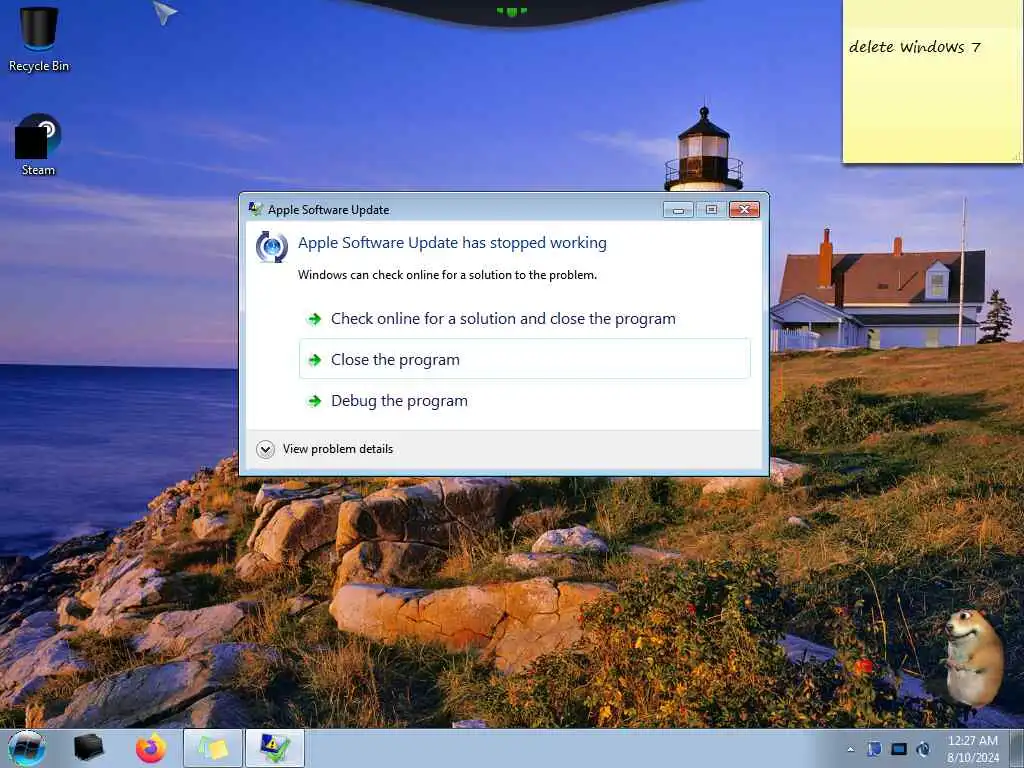Click the Show desktop strip beside the clock
Screen dimensions: 1024x768
click(1017, 748)
